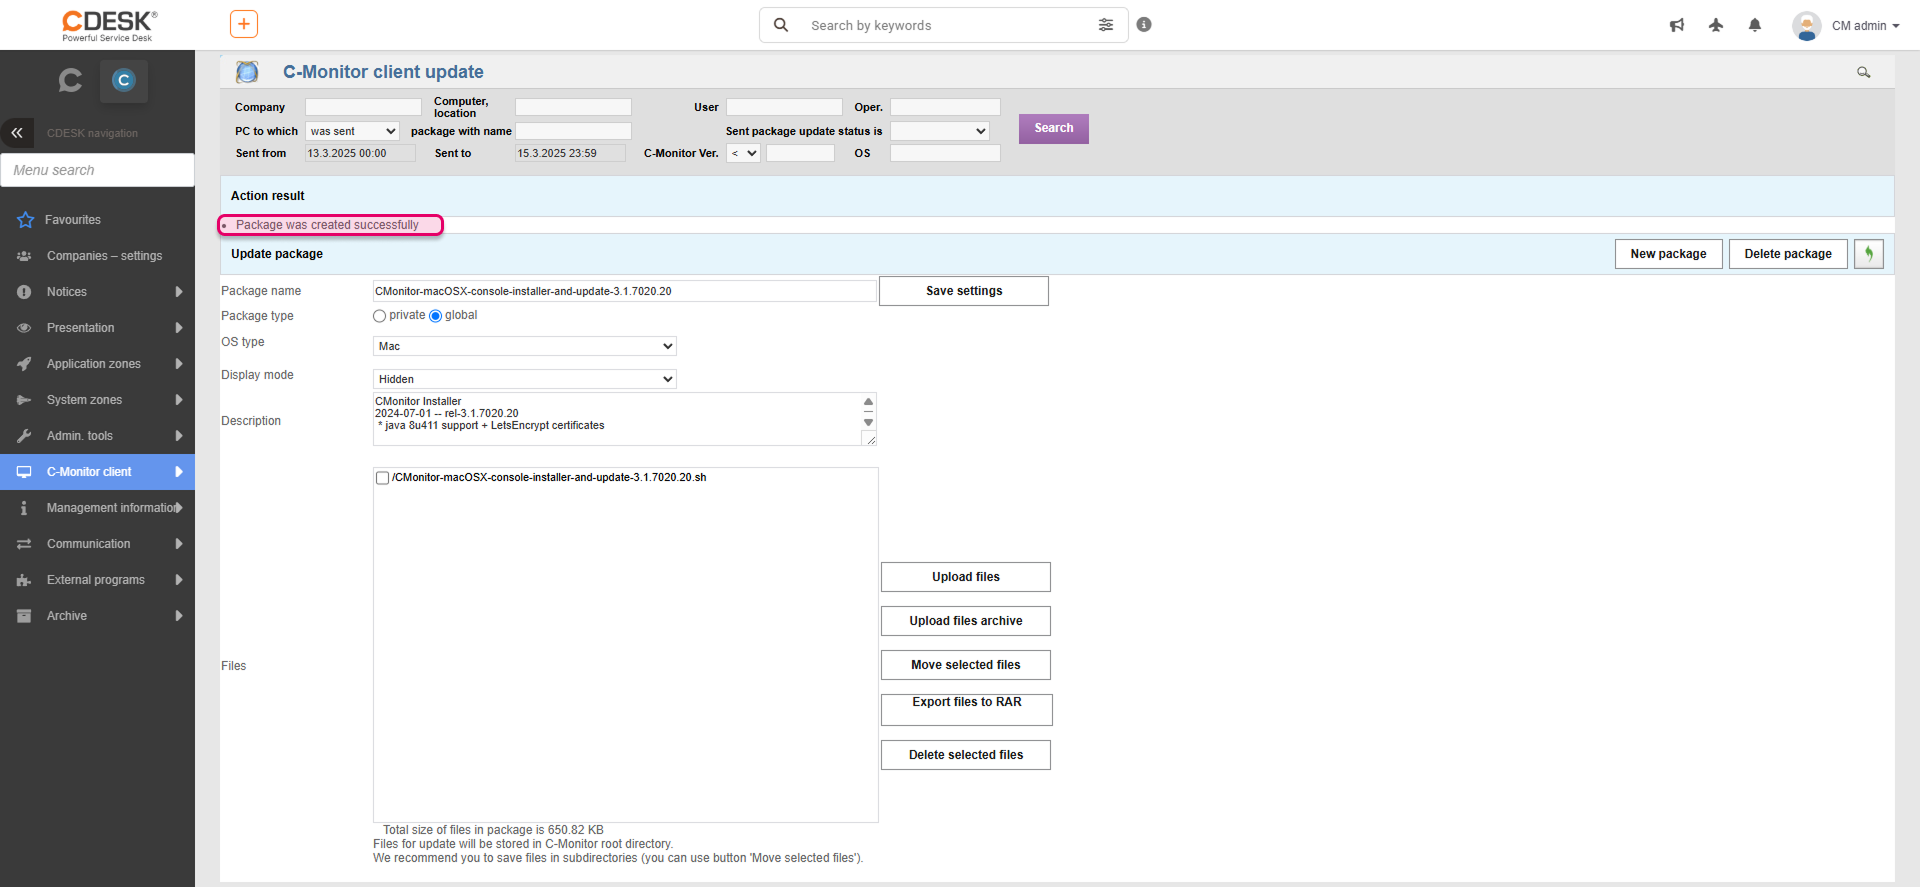Click the Description scroll down arrow
Image resolution: width=1920 pixels, height=887 pixels.
click(868, 422)
